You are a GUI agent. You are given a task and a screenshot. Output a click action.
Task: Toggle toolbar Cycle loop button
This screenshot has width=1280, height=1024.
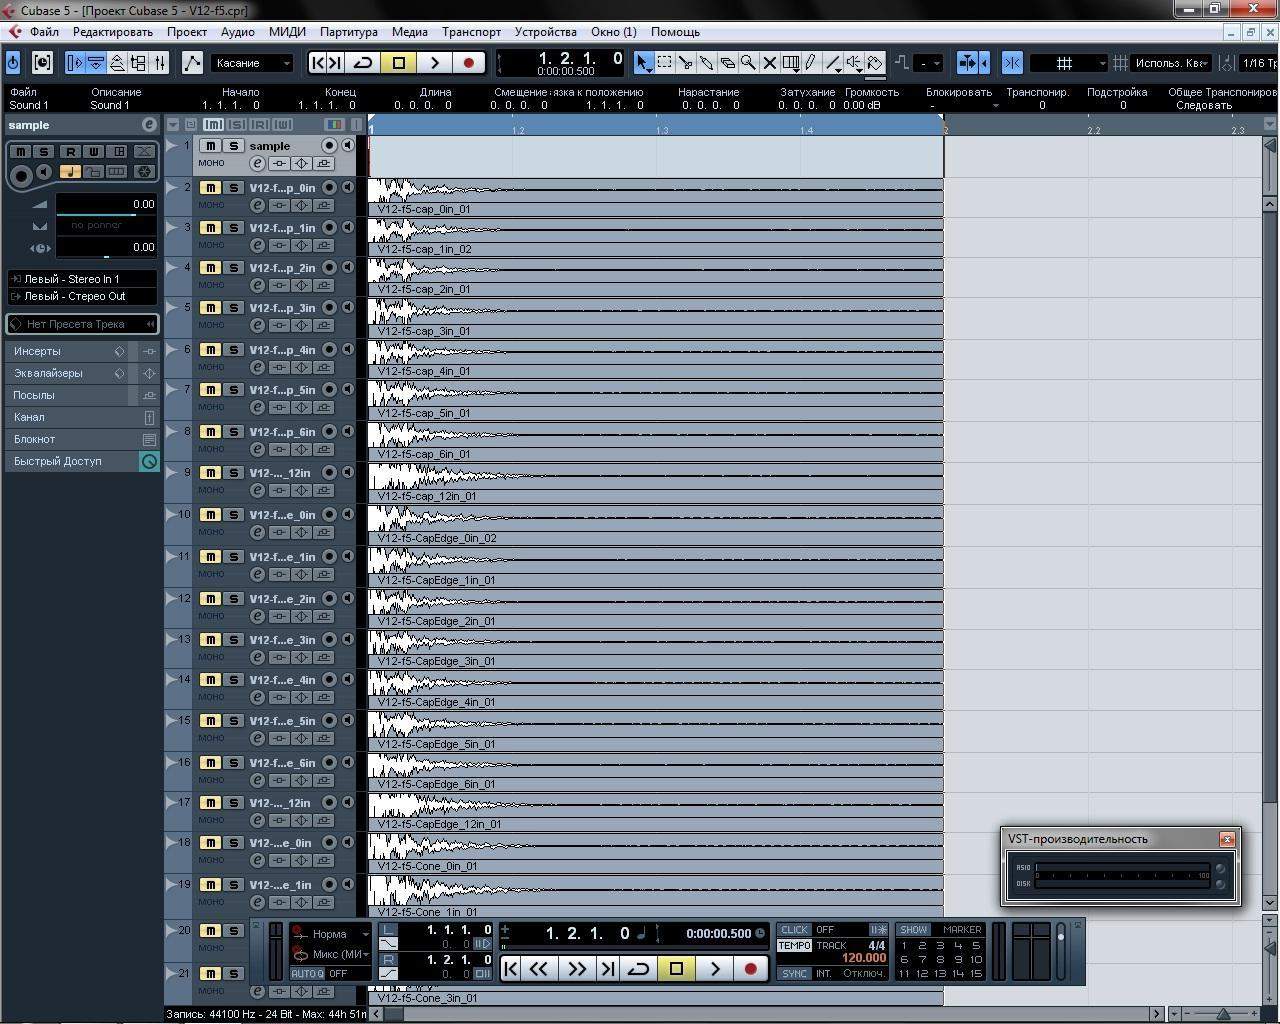(x=362, y=63)
